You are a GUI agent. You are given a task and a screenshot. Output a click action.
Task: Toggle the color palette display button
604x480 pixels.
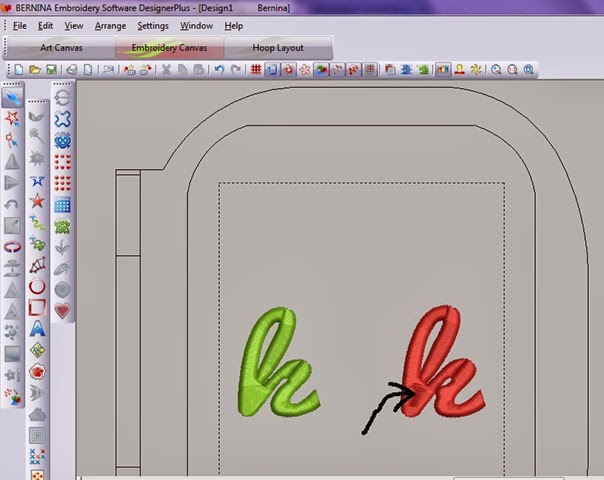pyautogui.click(x=443, y=70)
